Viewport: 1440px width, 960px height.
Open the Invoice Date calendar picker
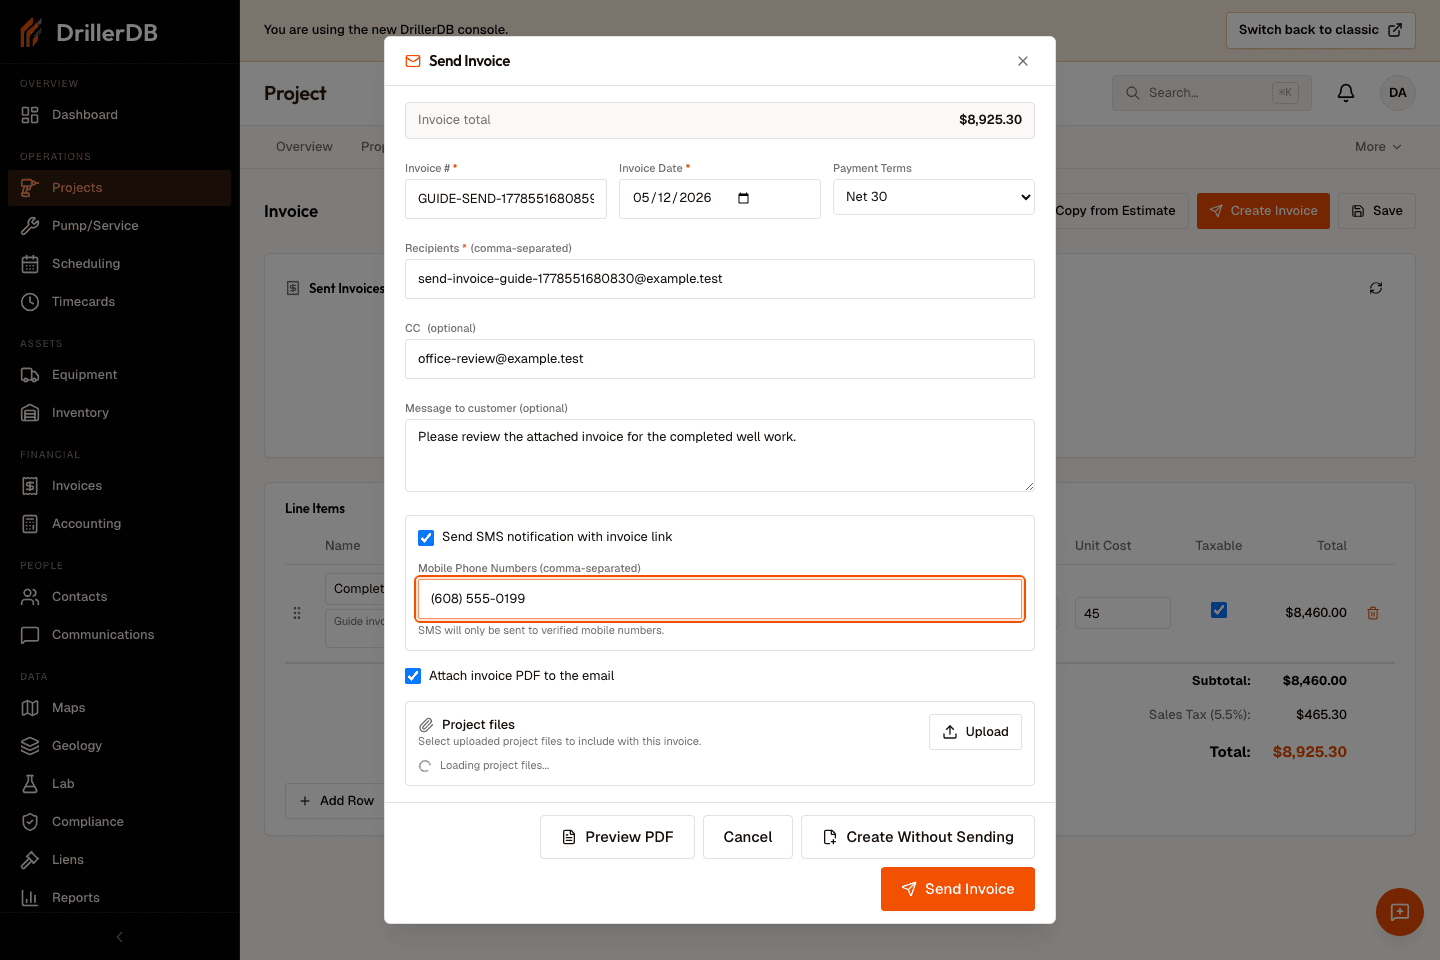[743, 198]
